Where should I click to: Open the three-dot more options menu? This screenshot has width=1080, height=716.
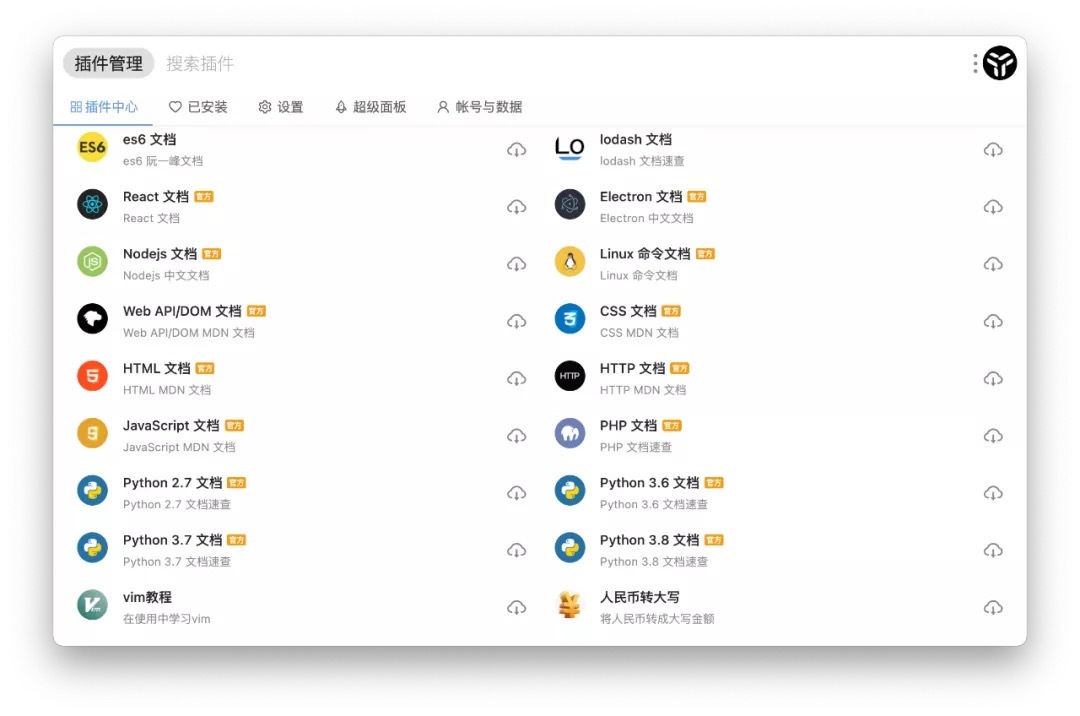[975, 63]
